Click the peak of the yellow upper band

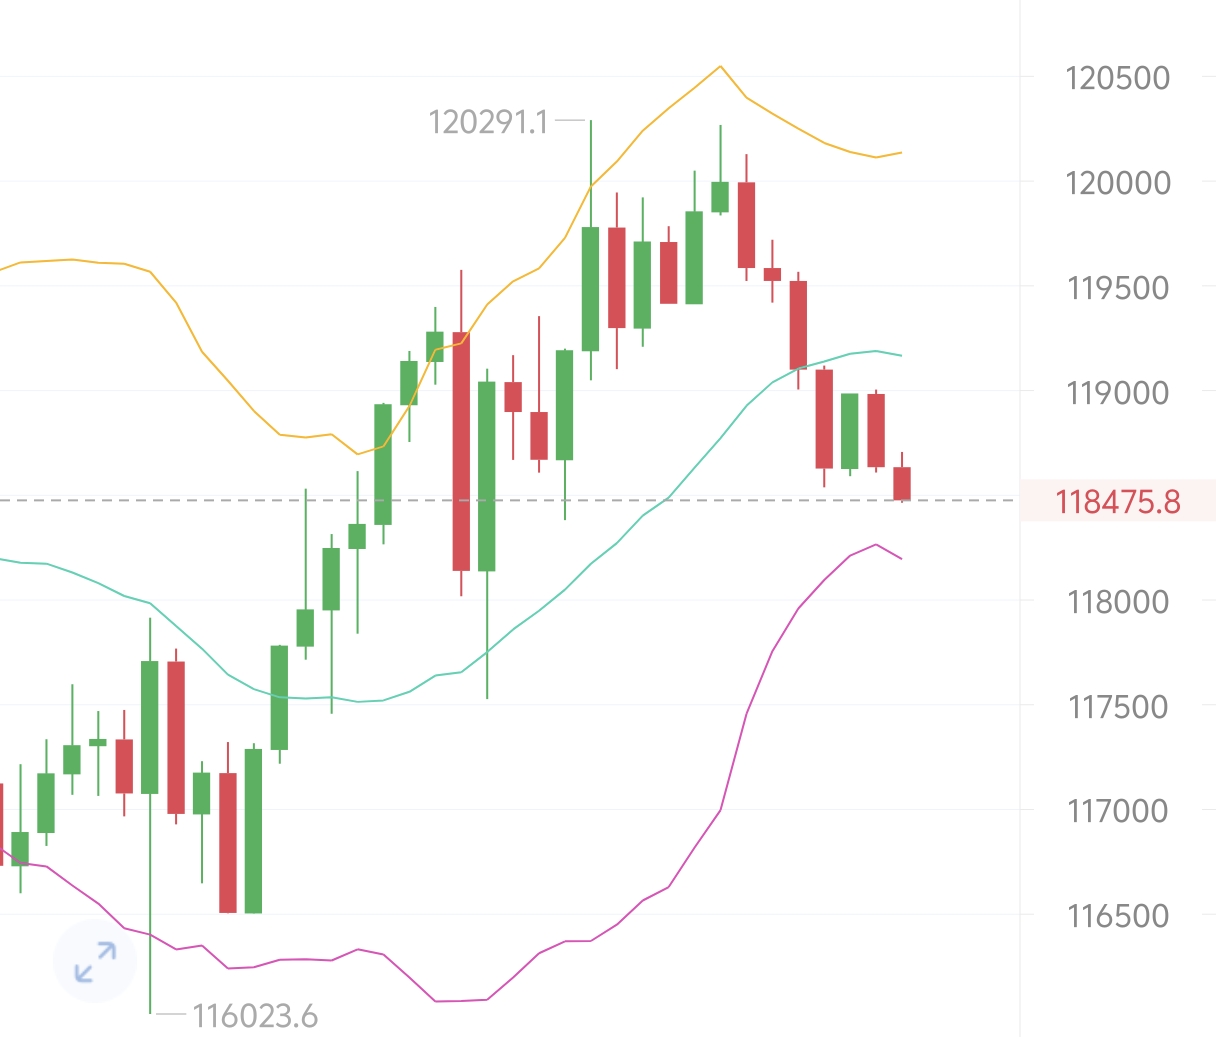point(720,67)
